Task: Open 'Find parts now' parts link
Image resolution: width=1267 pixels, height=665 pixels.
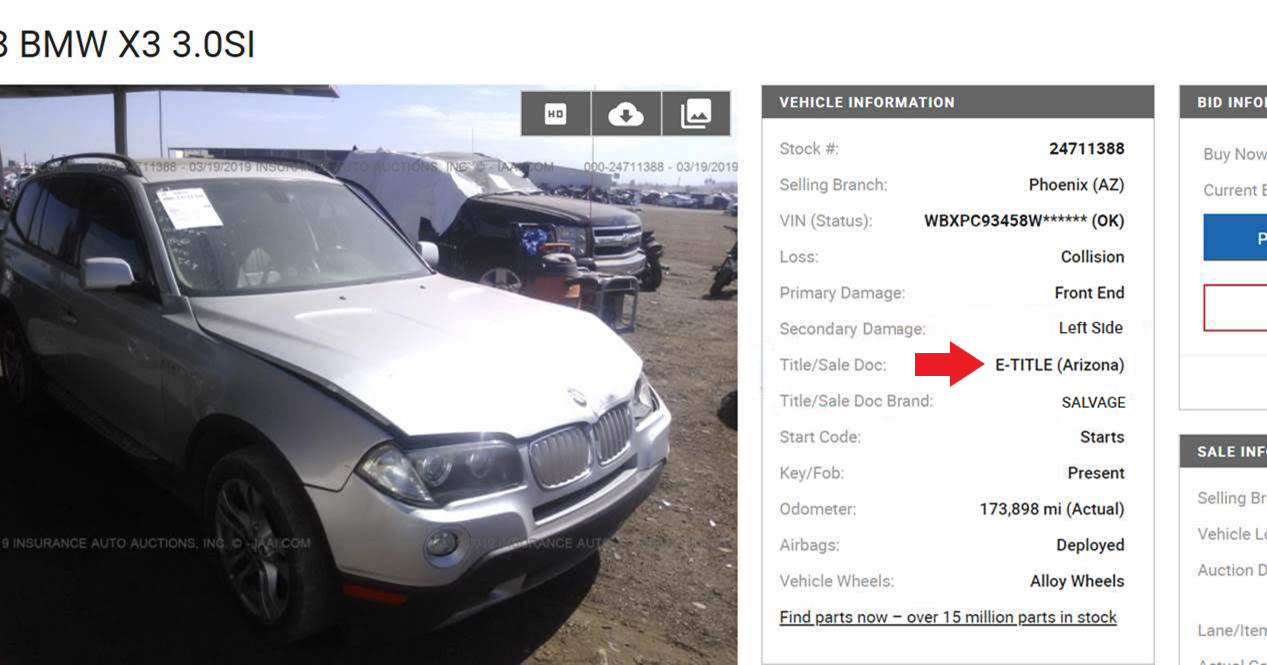Action: pyautogui.click(x=948, y=617)
